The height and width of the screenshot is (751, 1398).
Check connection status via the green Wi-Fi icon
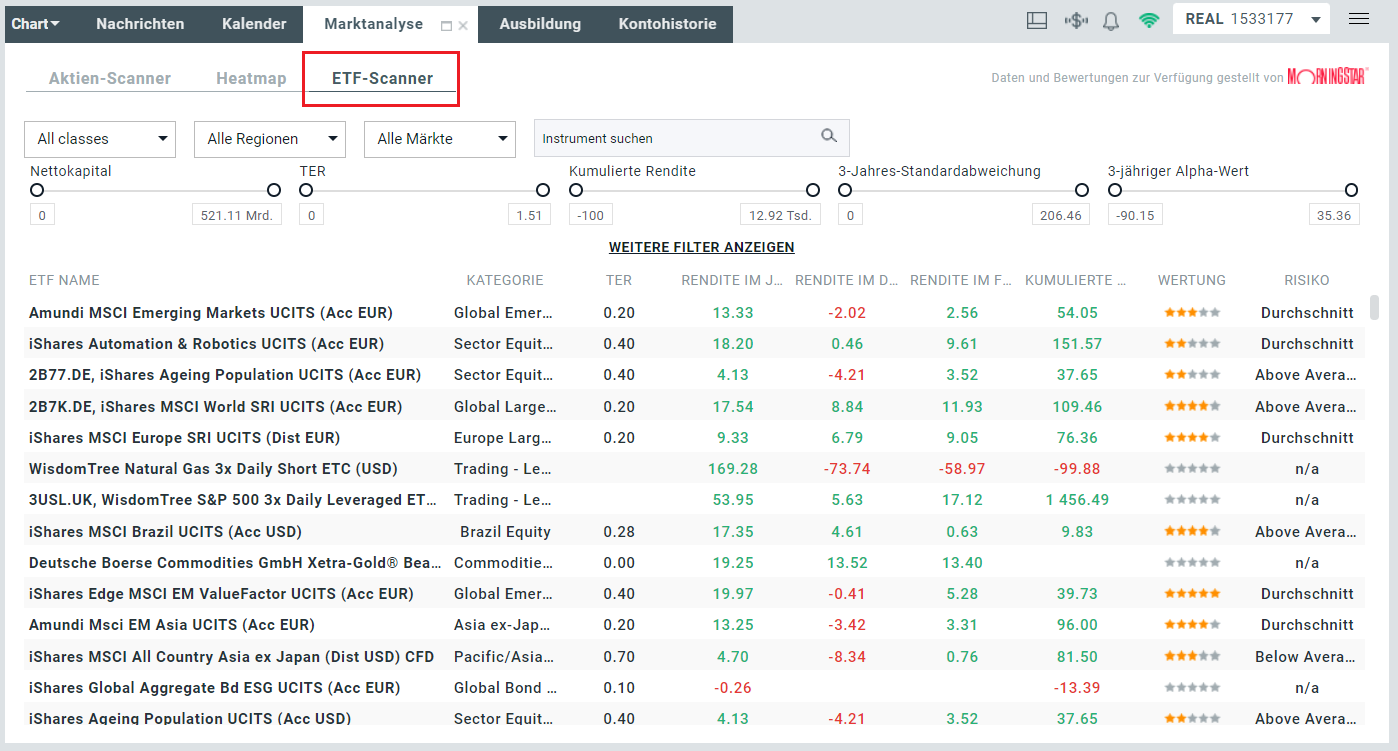[1148, 19]
